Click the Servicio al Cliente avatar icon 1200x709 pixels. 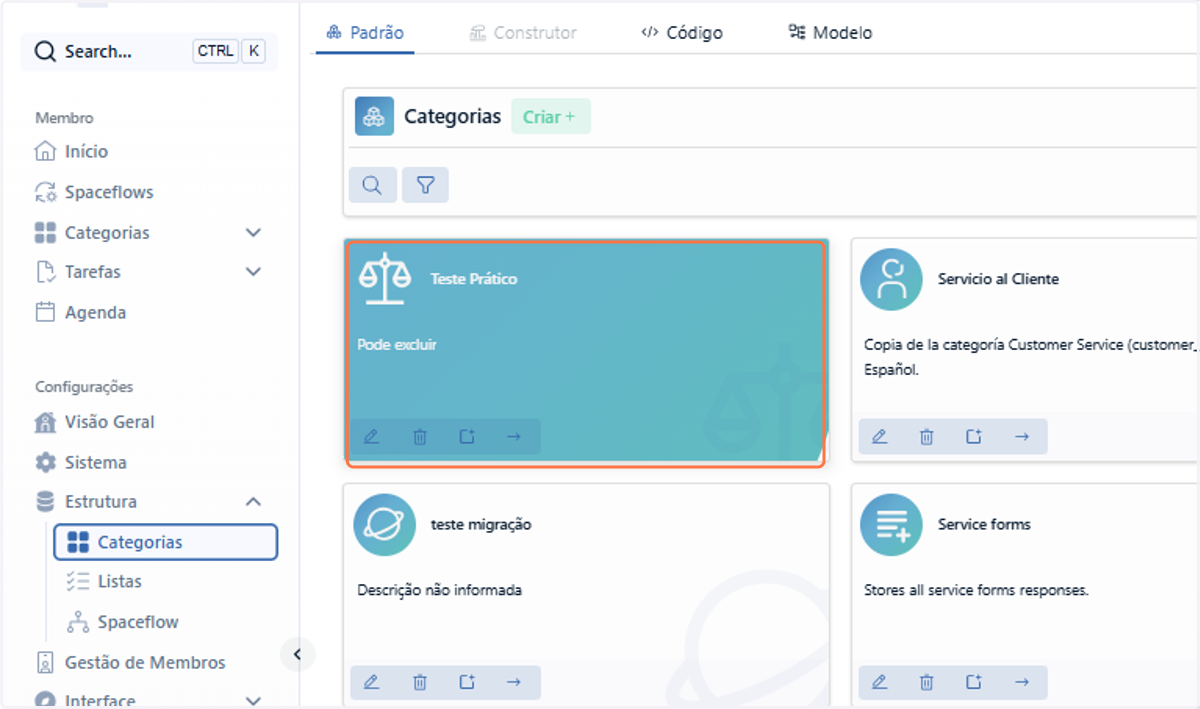891,279
